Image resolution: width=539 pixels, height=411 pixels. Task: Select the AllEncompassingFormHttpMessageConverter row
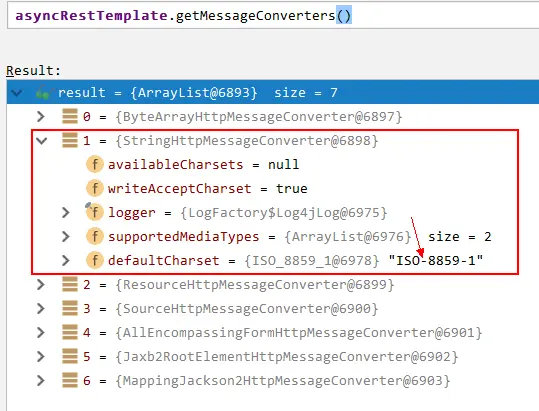(273, 333)
